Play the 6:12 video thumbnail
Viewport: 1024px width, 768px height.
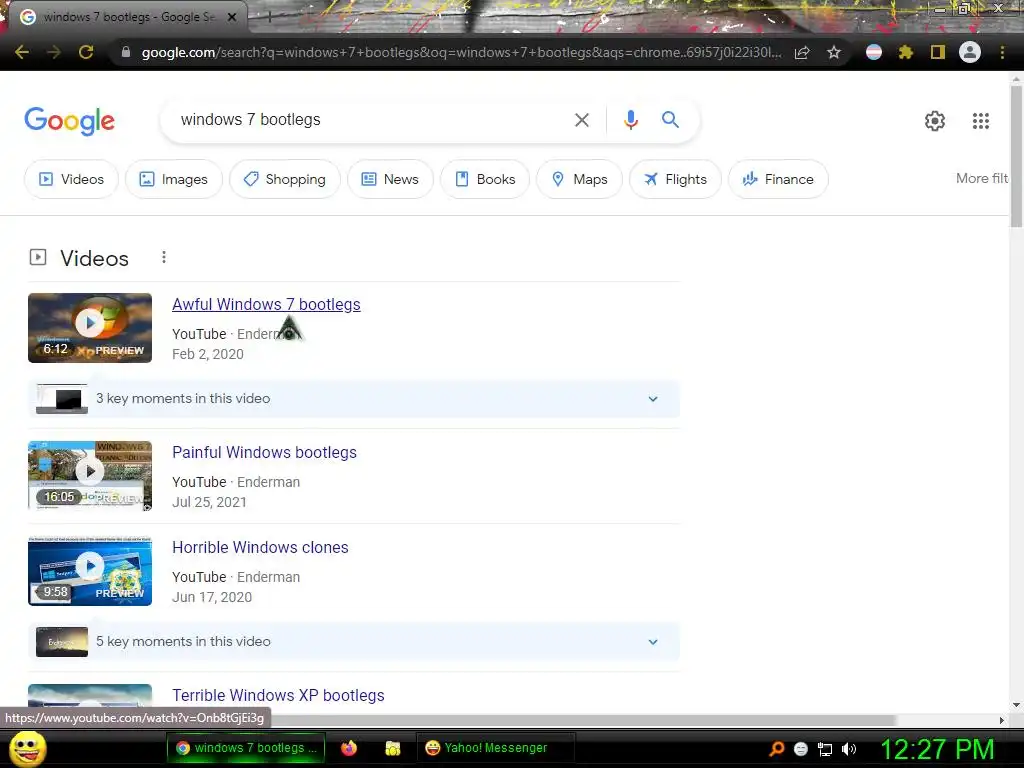click(90, 328)
